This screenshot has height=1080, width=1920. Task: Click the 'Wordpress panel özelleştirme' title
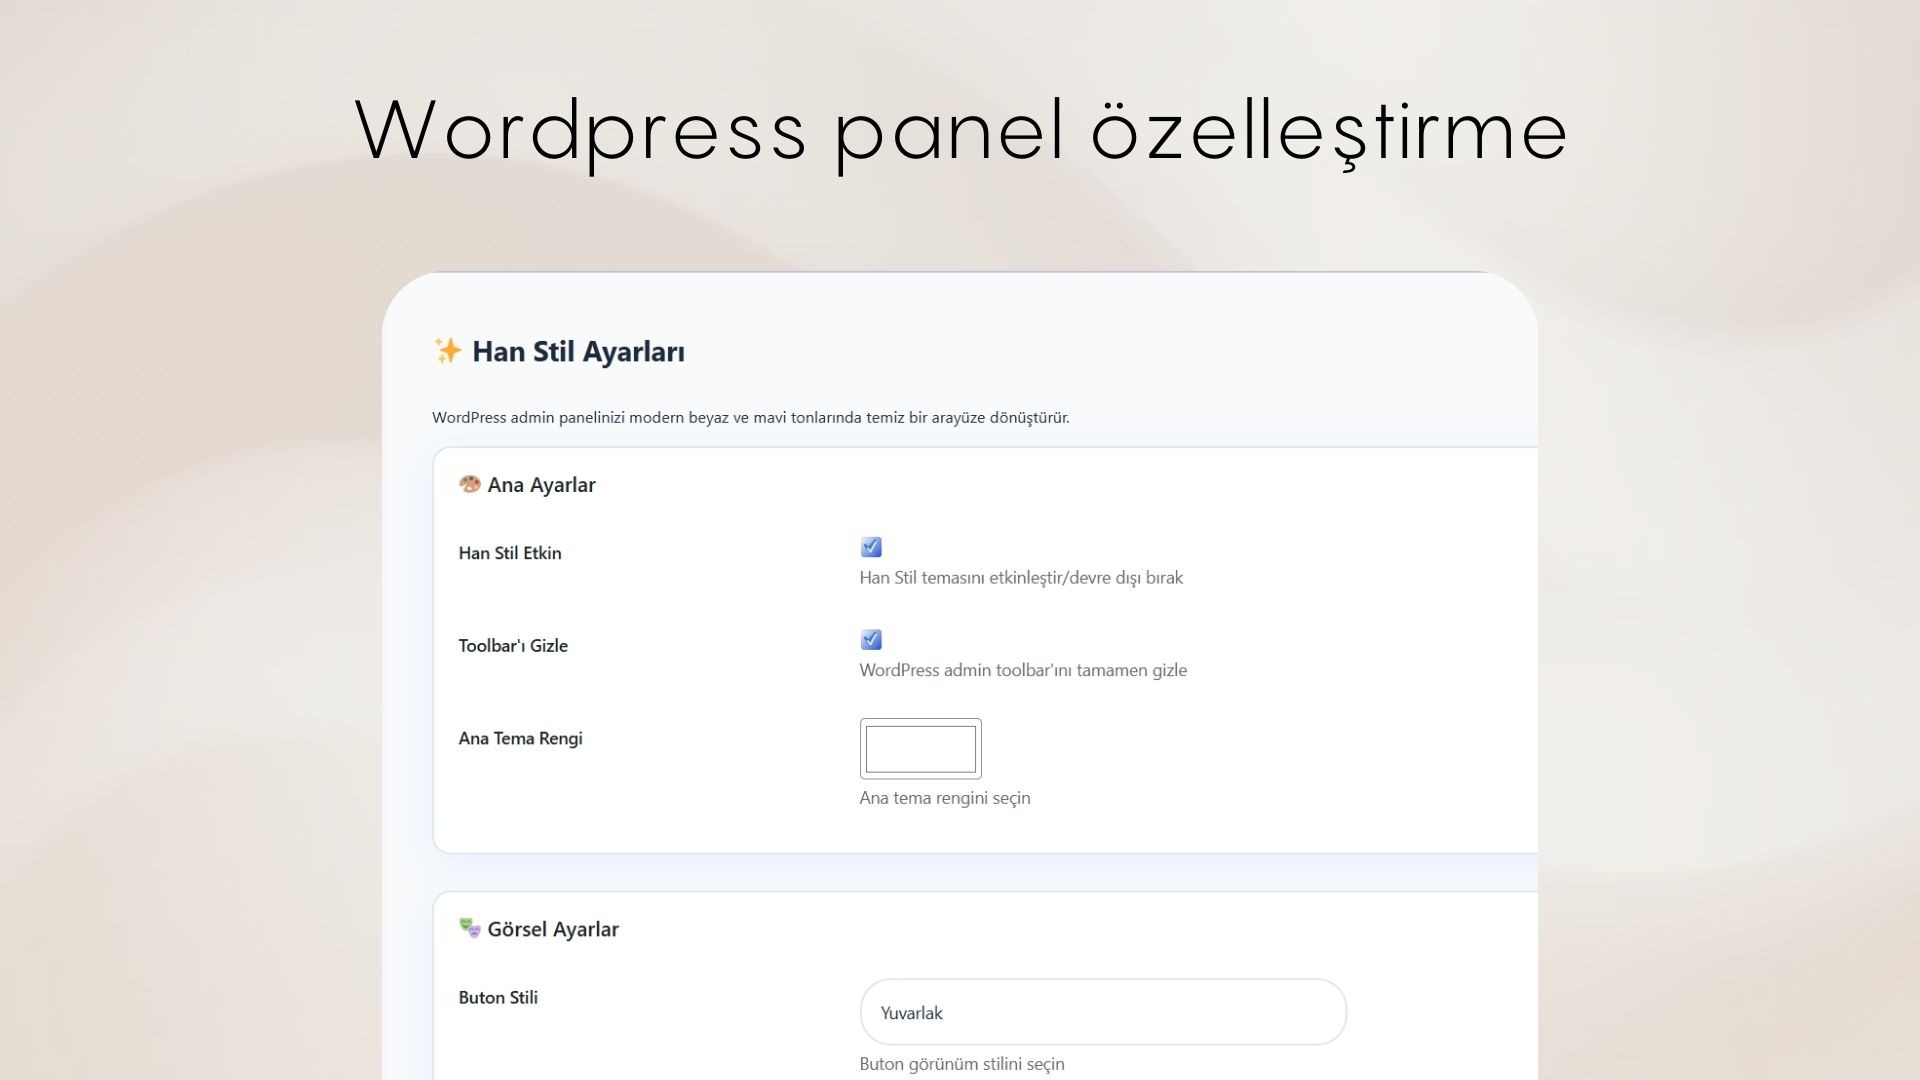click(961, 131)
